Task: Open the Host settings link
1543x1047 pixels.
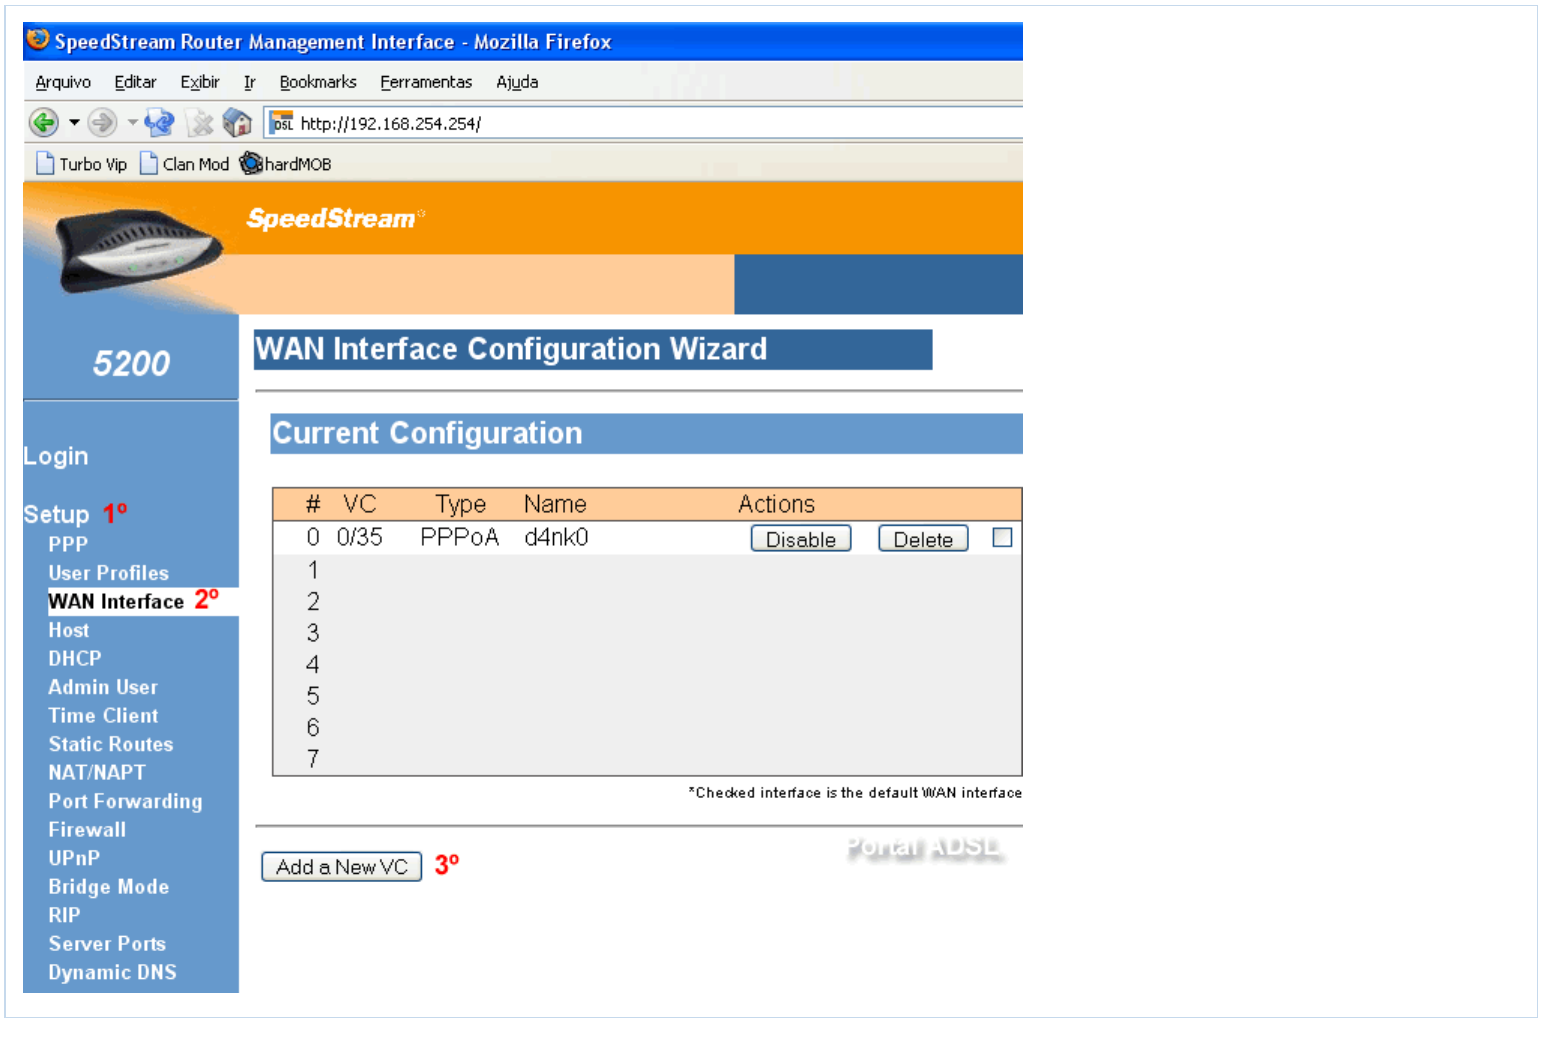Action: click(x=69, y=630)
